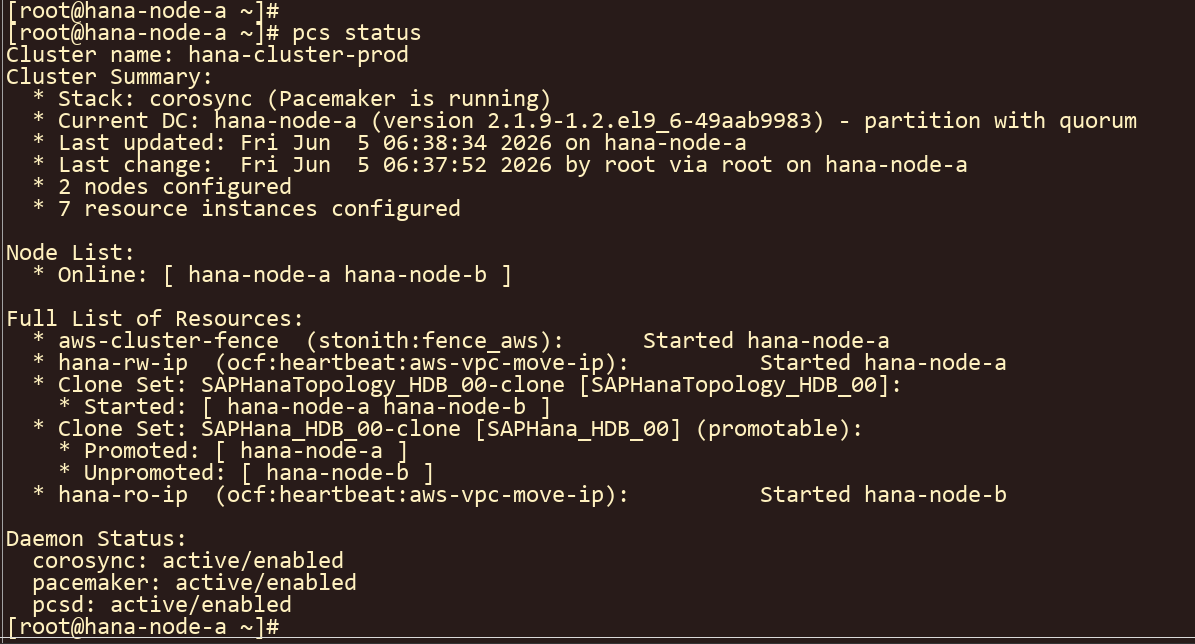Click the SAPHanaTopology_HDB_00-clone clone set name

click(x=383, y=386)
